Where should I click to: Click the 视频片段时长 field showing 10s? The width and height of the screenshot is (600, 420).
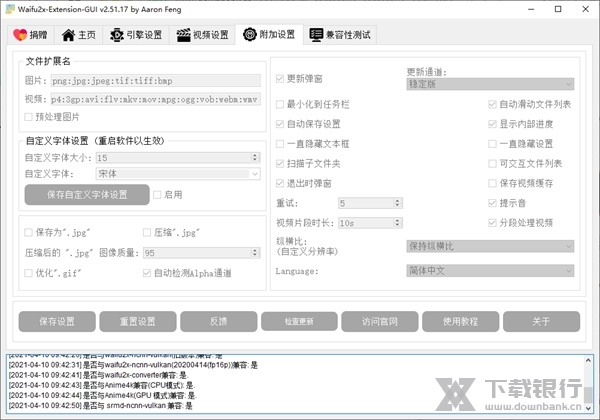click(x=366, y=223)
